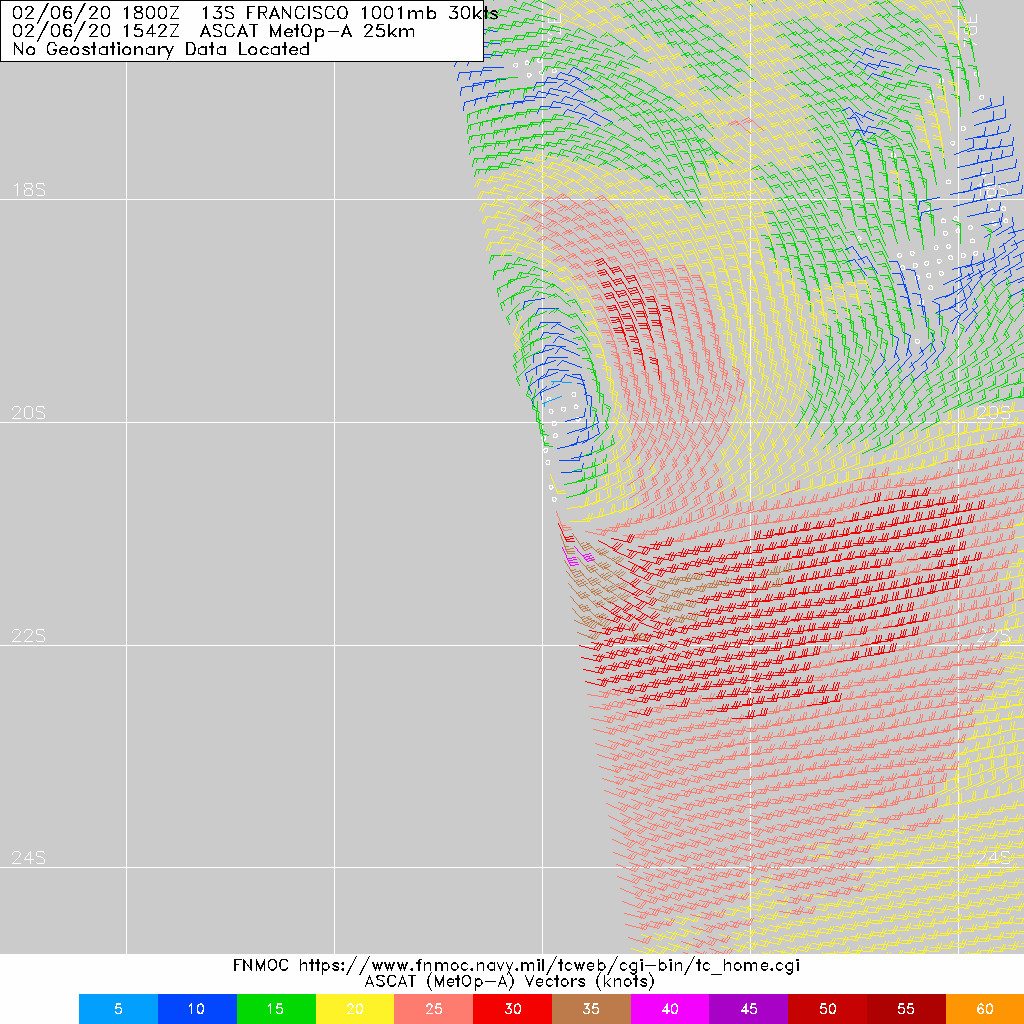Click the magenta 40-knot wind barbs
The height and width of the screenshot is (1024, 1024).
click(x=577, y=556)
